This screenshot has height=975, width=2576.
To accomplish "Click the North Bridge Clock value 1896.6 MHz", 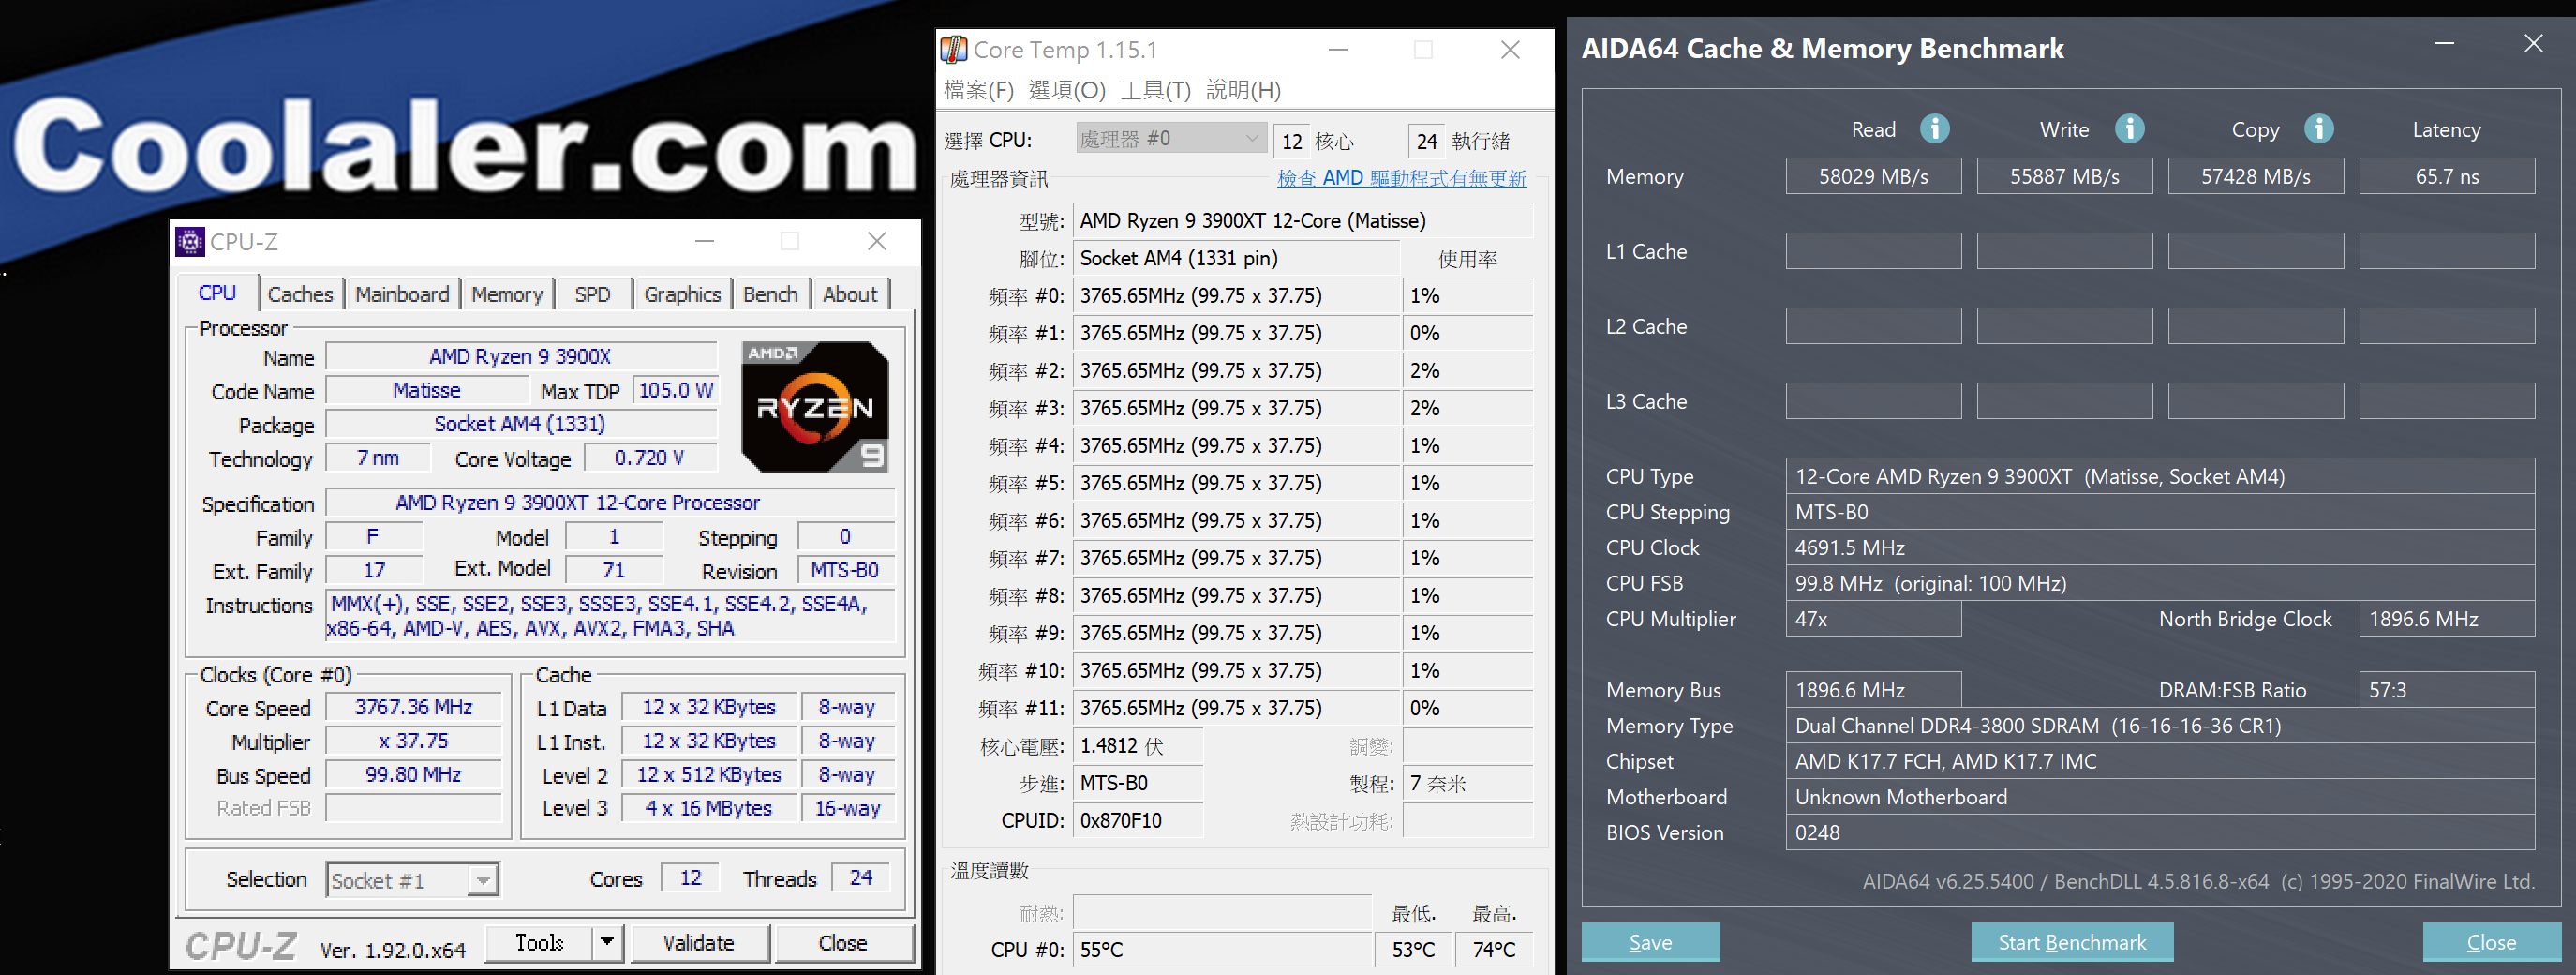I will tap(2446, 619).
